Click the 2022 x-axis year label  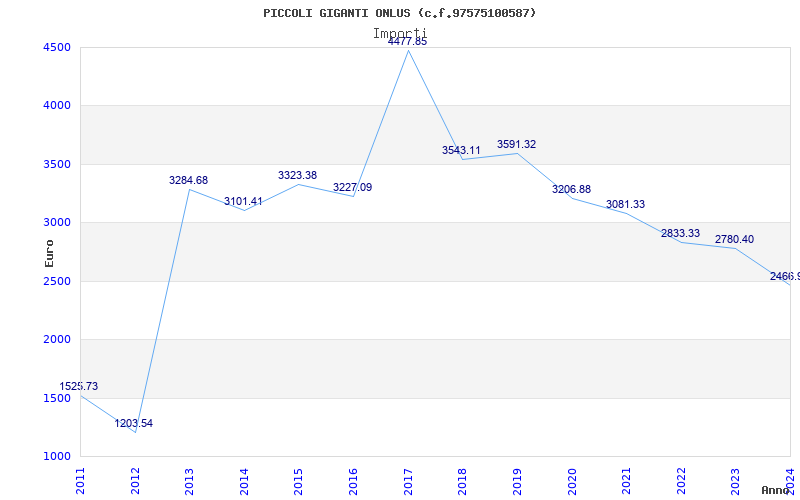[681, 481]
